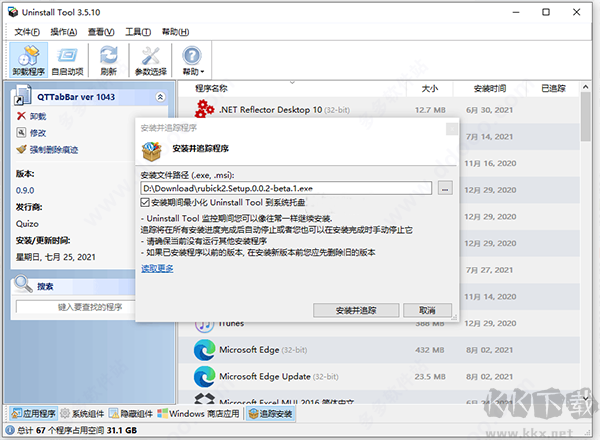
Task: Toggle minimize Uninstall Tool to tray checkbox
Action: click(x=145, y=202)
